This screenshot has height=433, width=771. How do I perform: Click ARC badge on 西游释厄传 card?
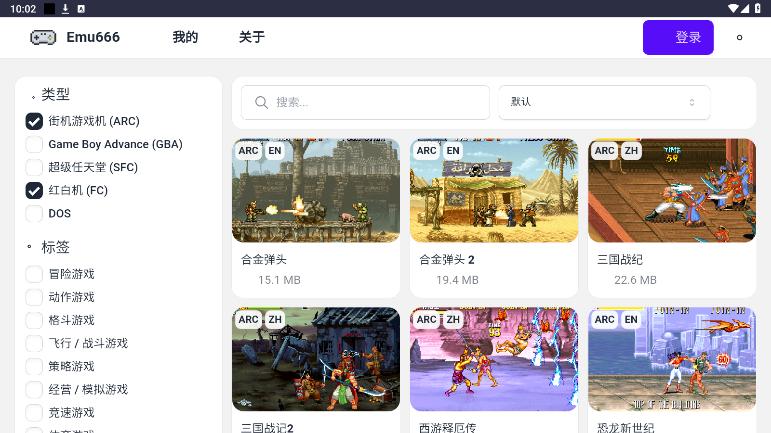(x=426, y=319)
